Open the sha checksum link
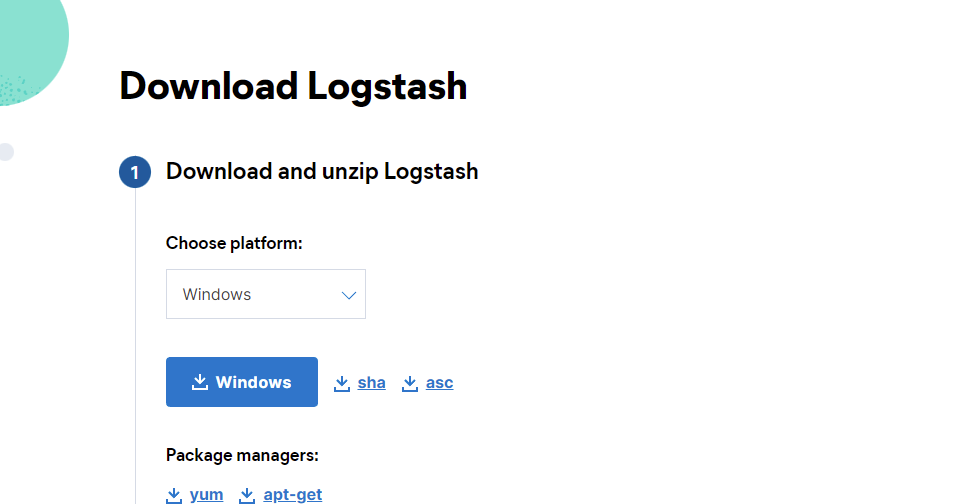Viewport: 963px width, 504px height. tap(372, 382)
